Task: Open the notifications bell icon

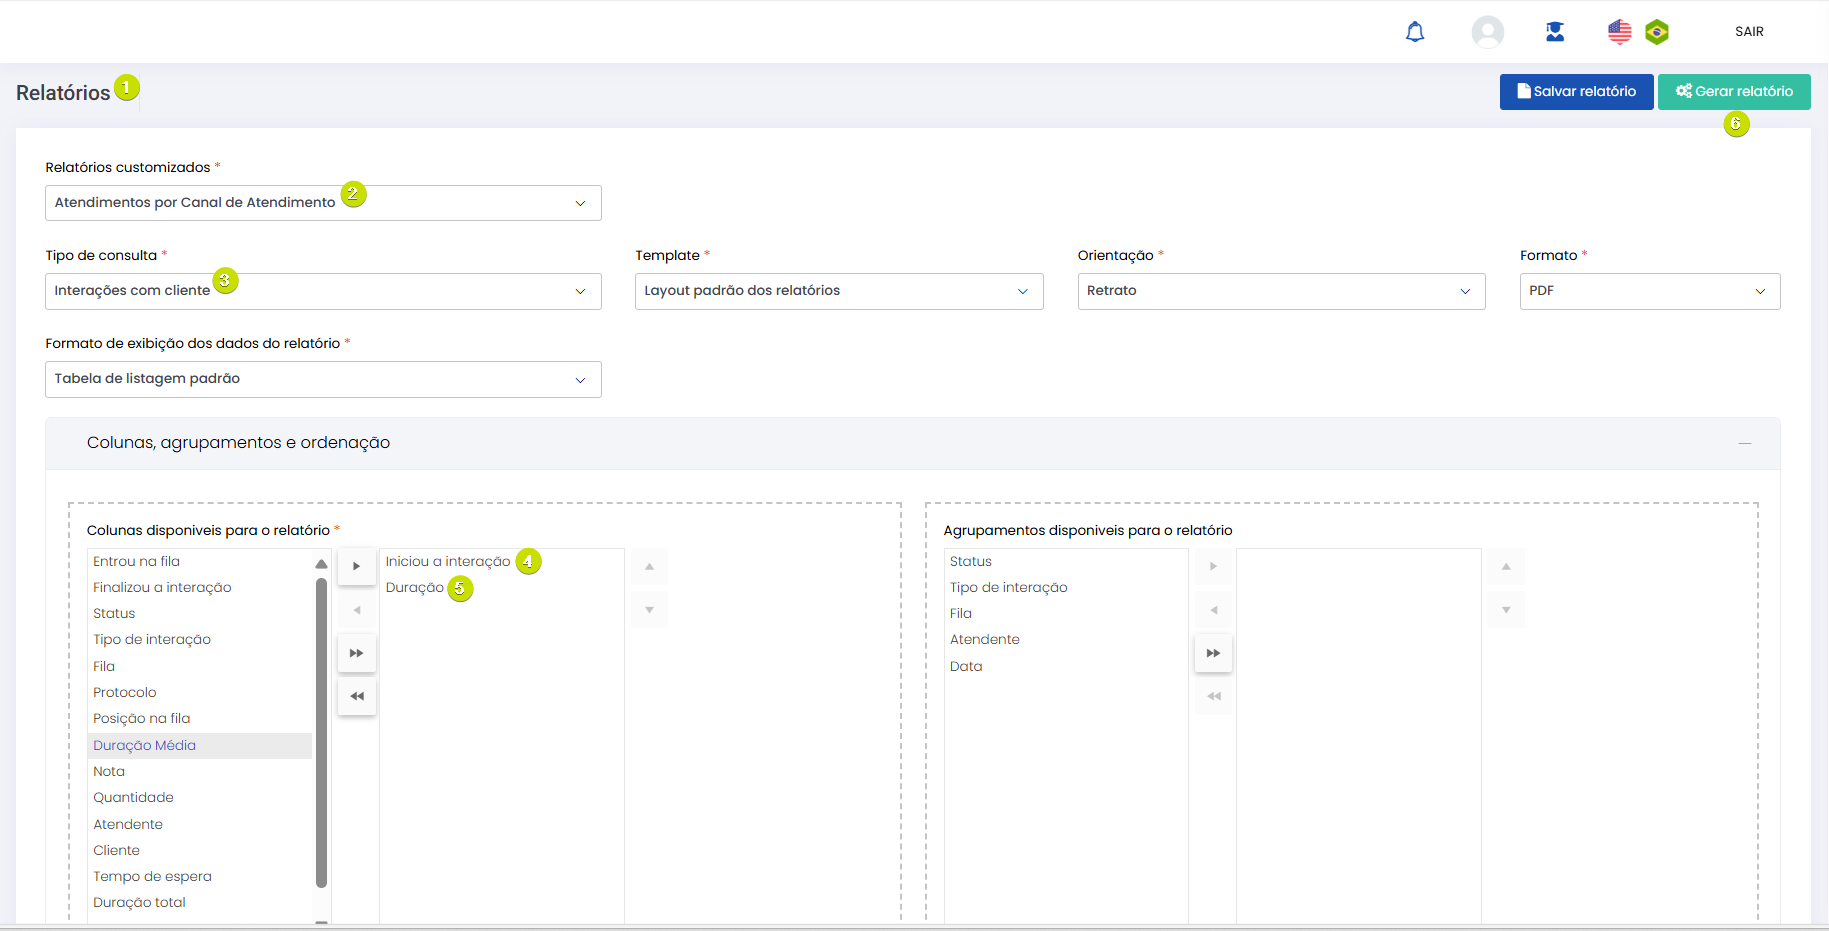Action: pos(1415,32)
